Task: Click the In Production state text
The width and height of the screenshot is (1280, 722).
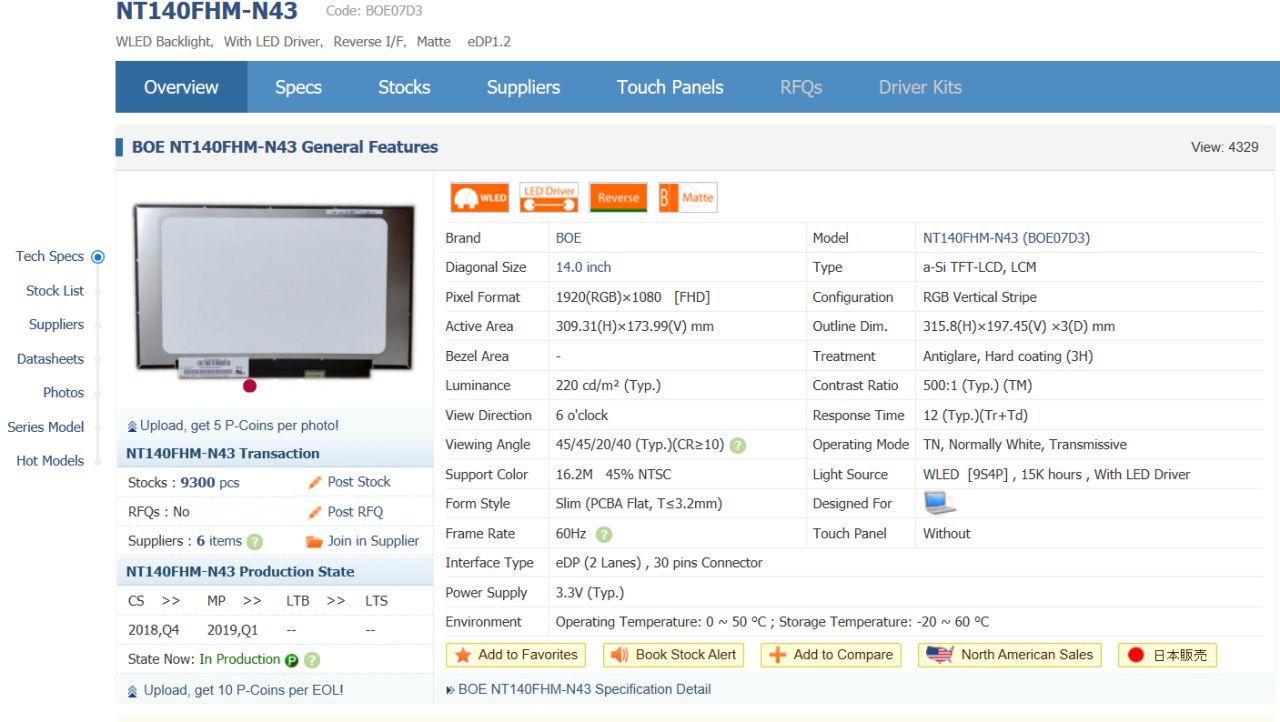Action: point(240,660)
